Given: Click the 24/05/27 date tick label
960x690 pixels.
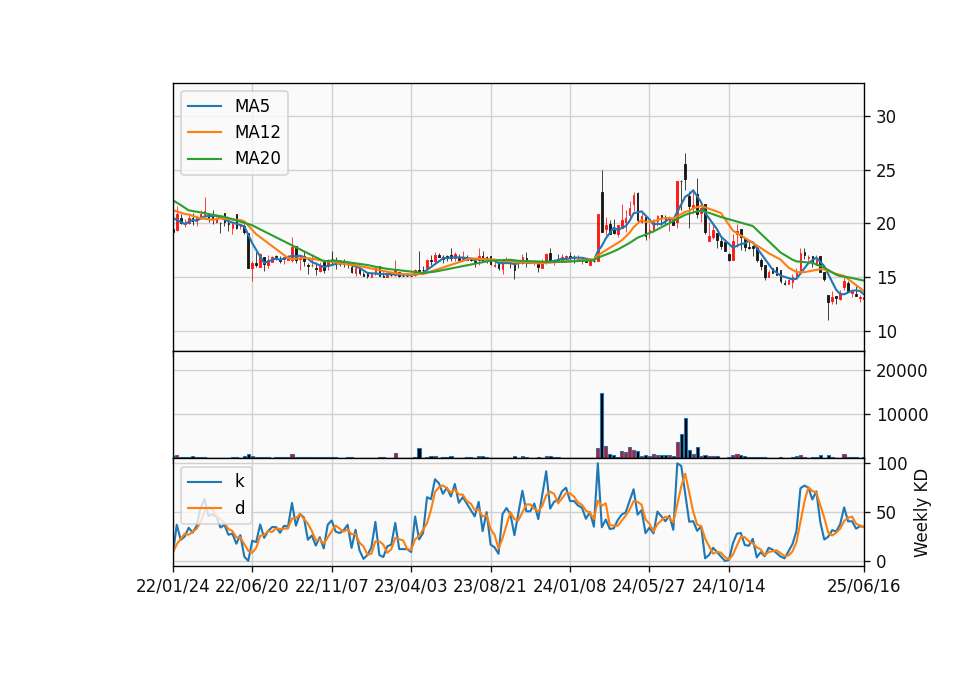Looking at the screenshot, I should tap(648, 586).
